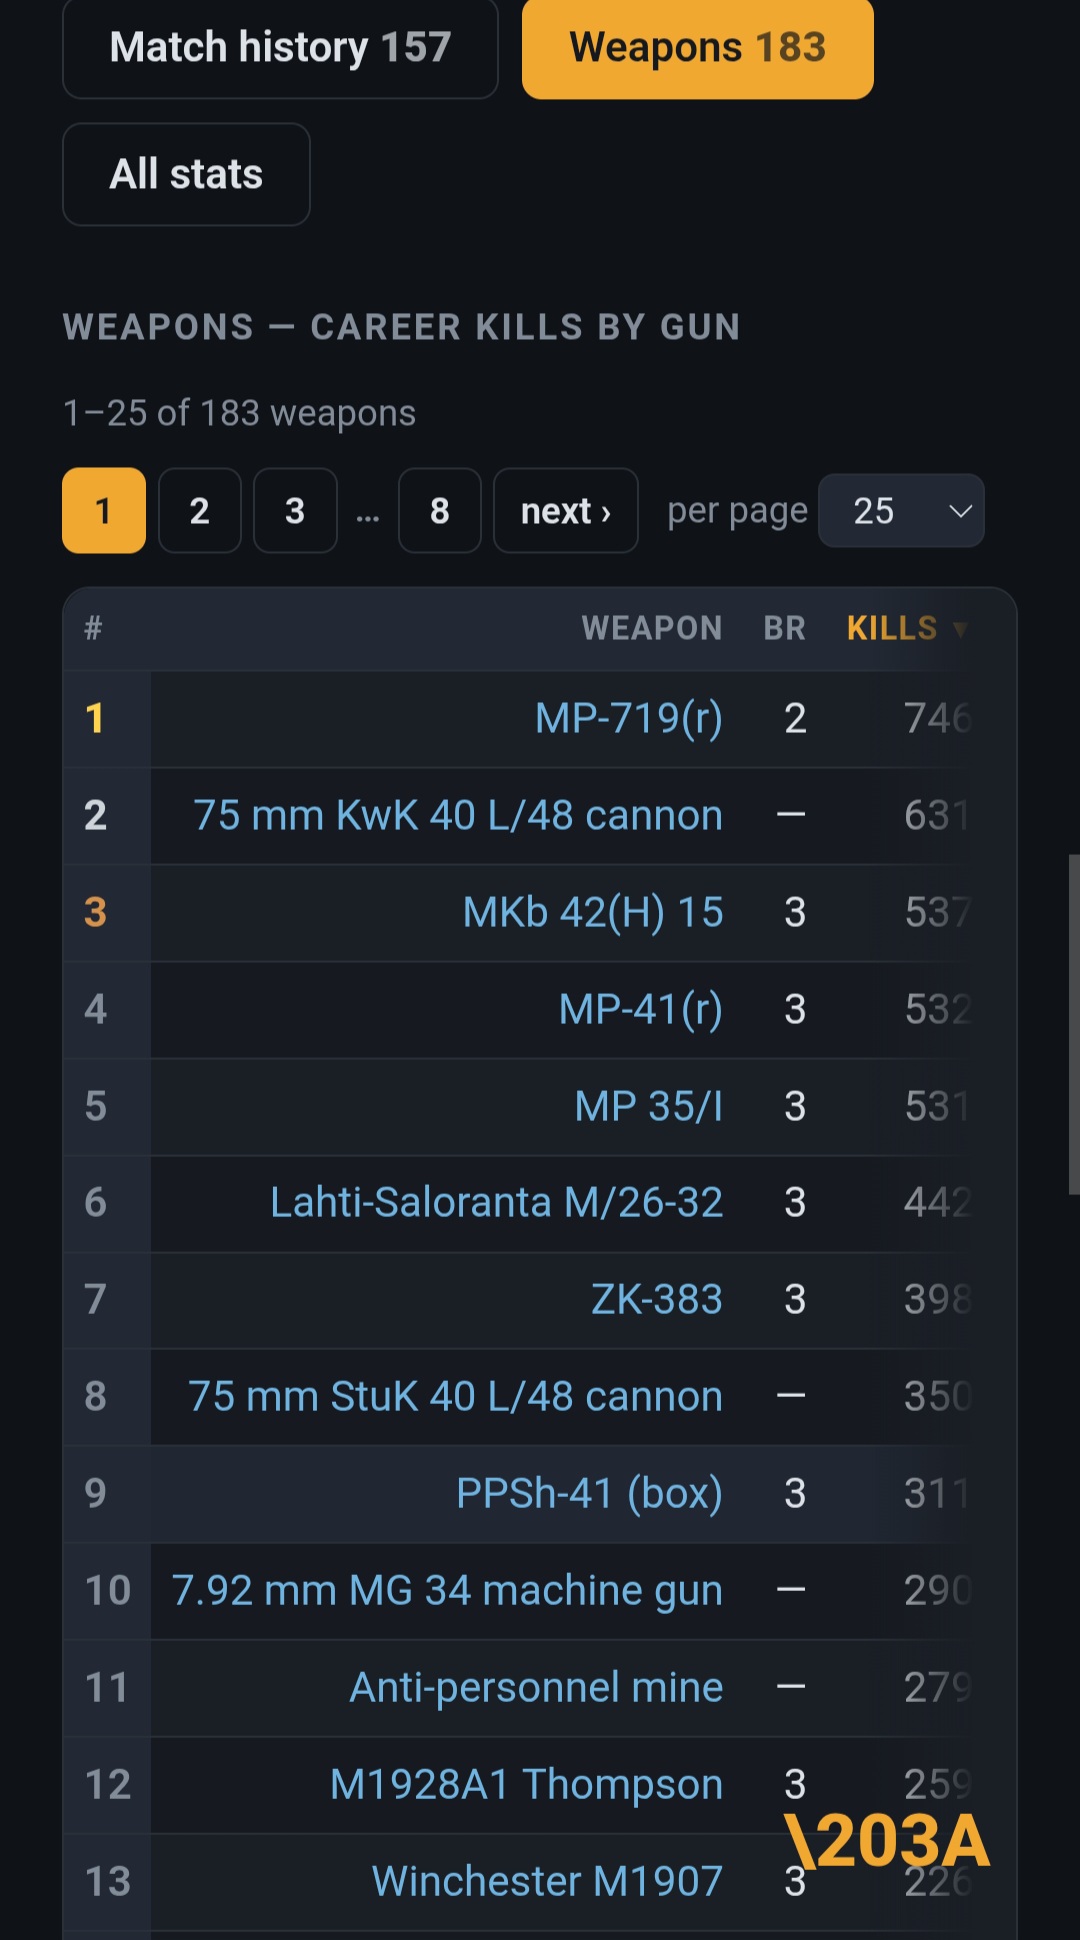Open 75 mm KwK 40 L/48 cannon link
This screenshot has height=1940, width=1080.
(x=458, y=815)
